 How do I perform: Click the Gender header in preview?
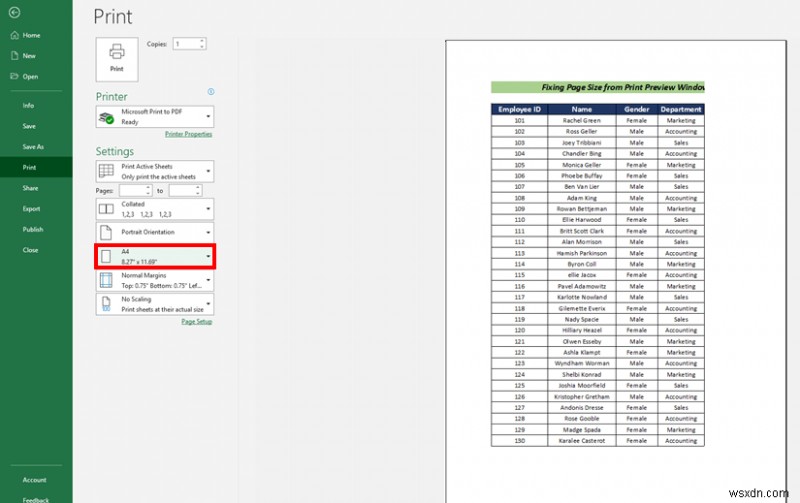coord(637,109)
